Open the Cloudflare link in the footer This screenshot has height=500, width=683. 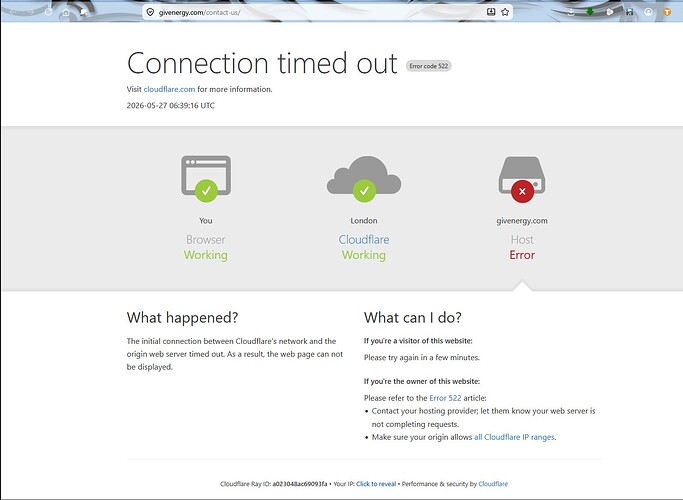[493, 484]
